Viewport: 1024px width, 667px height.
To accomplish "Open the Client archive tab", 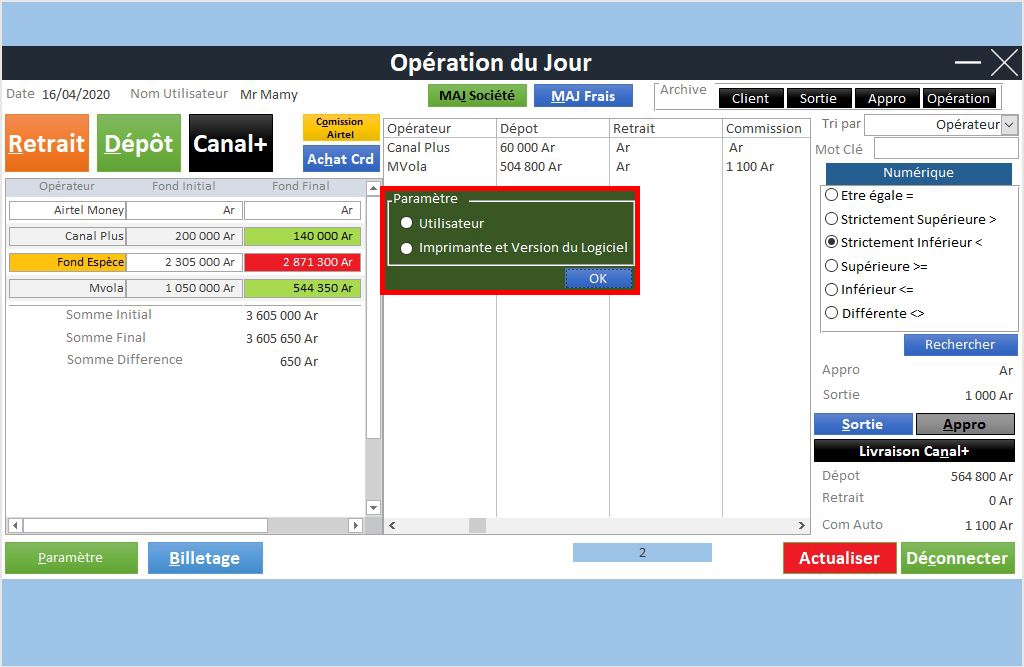I will (x=750, y=98).
